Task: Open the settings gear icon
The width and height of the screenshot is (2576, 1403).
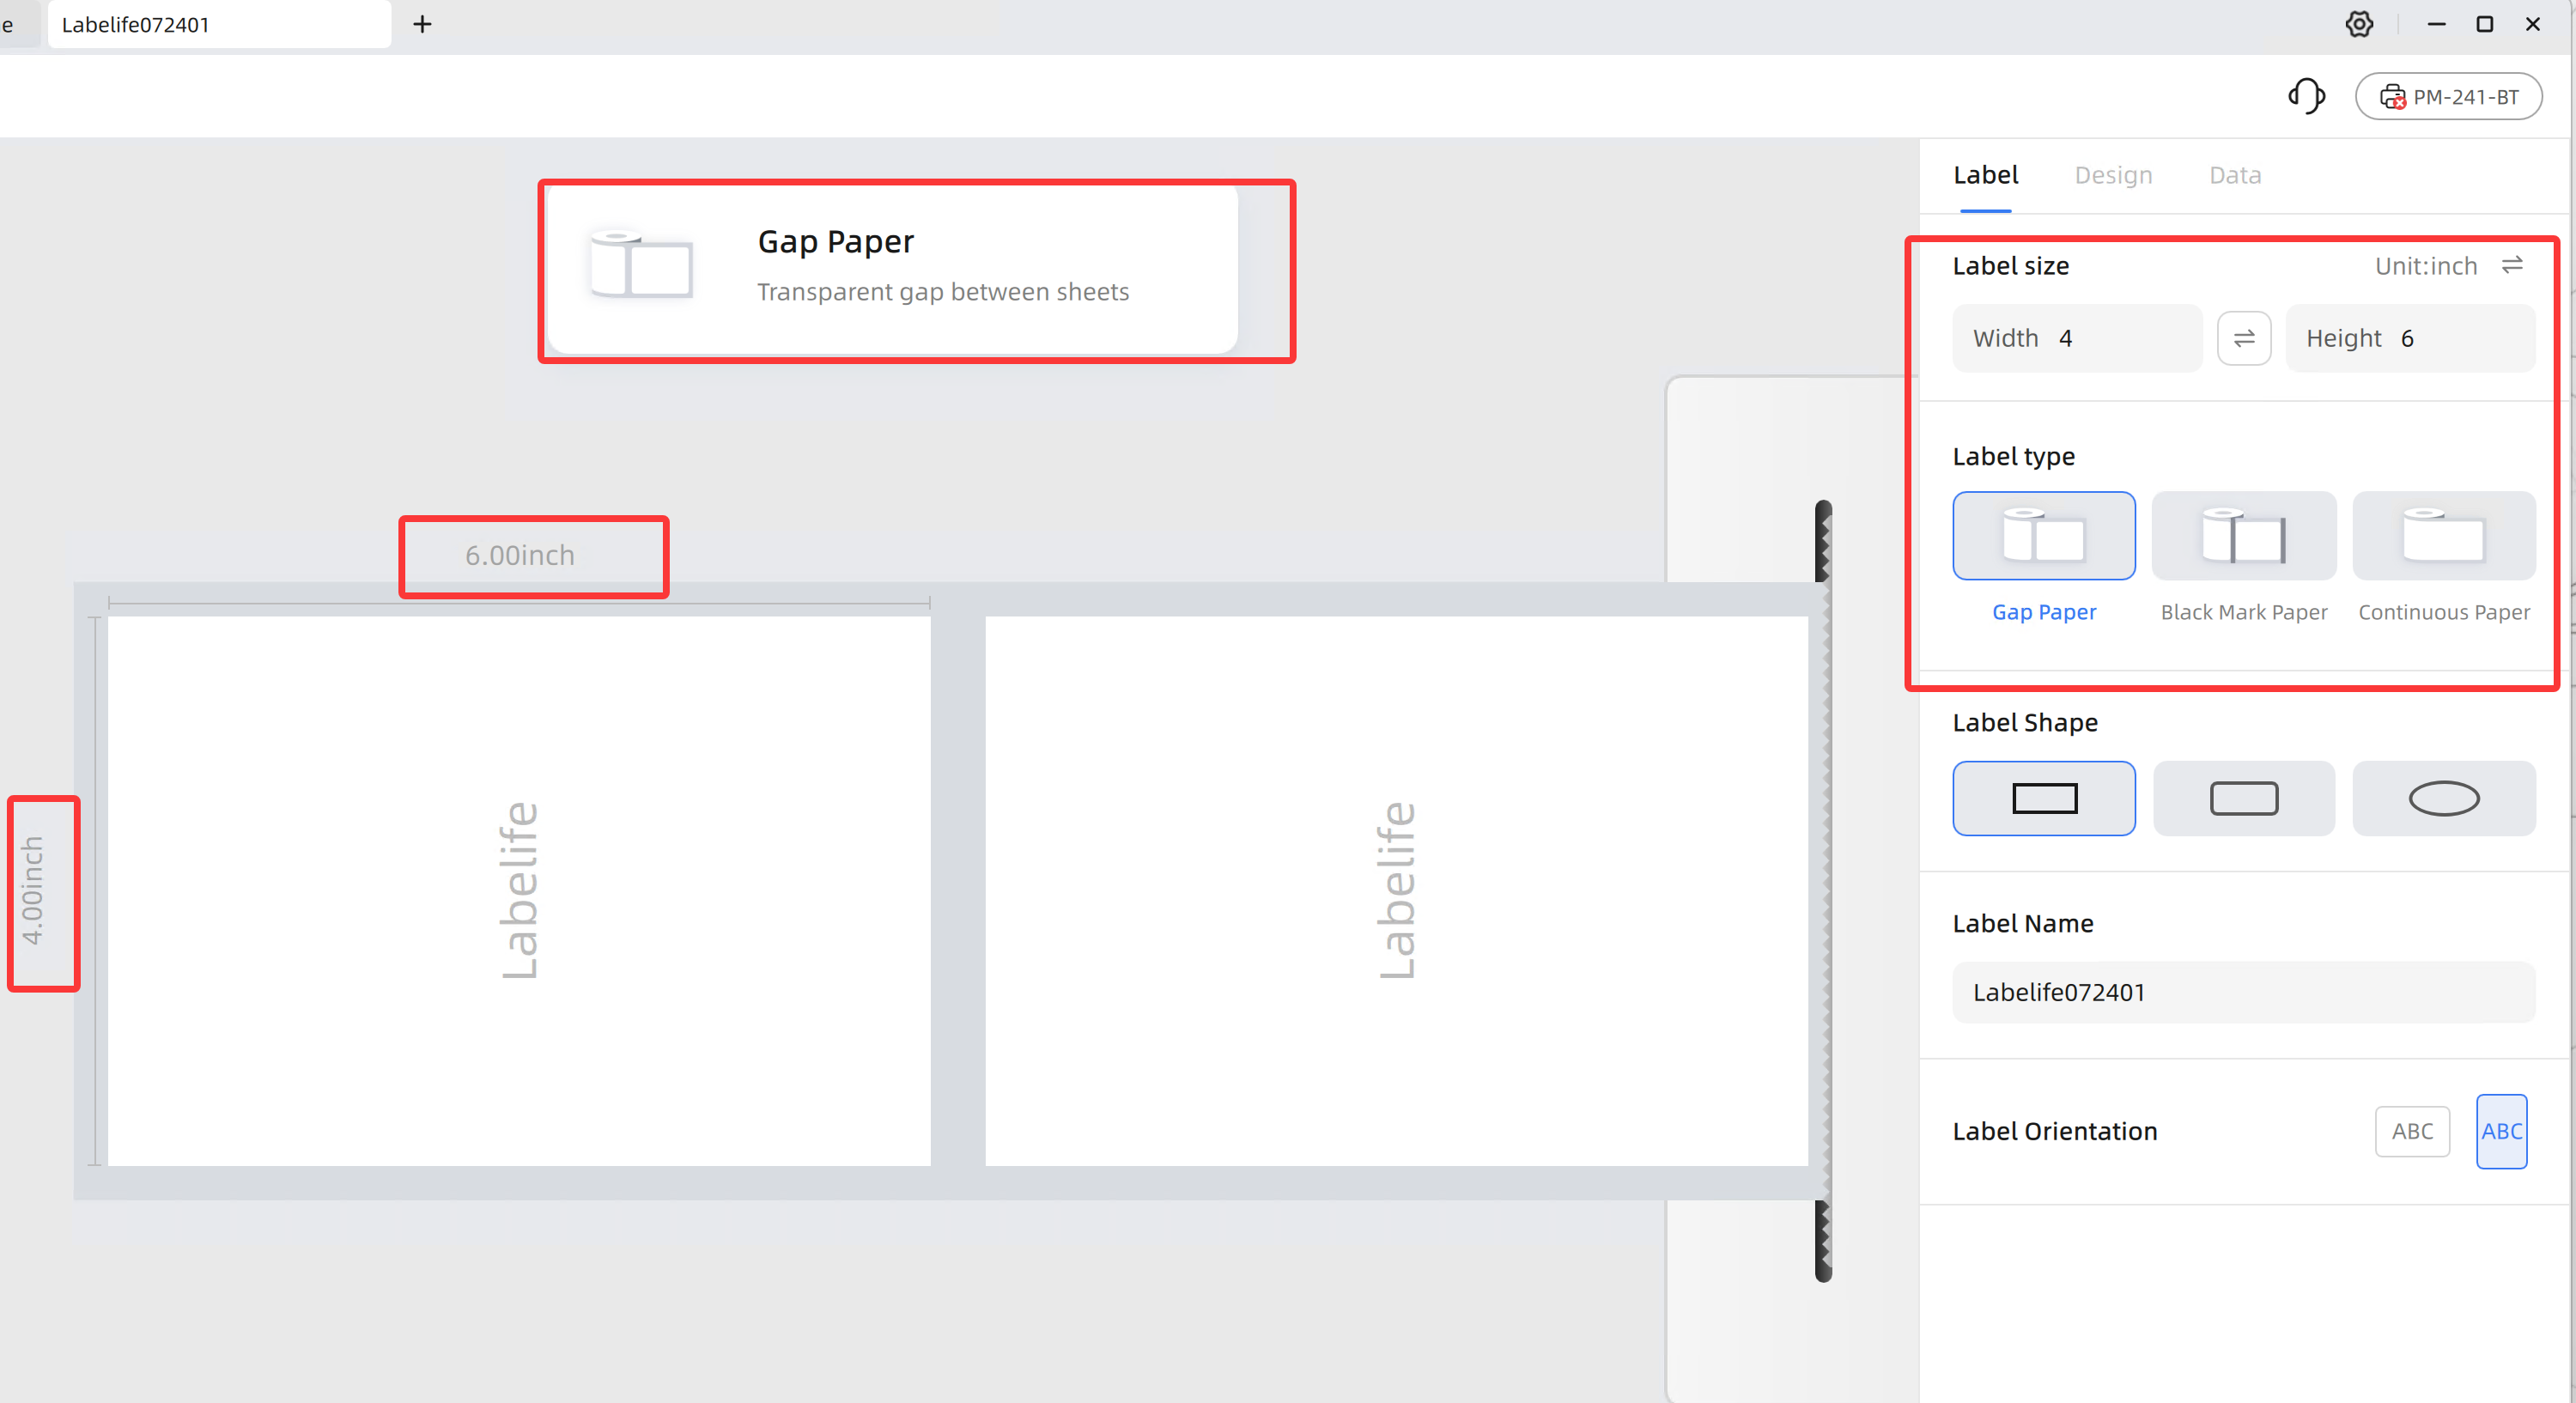Action: coord(2359,25)
